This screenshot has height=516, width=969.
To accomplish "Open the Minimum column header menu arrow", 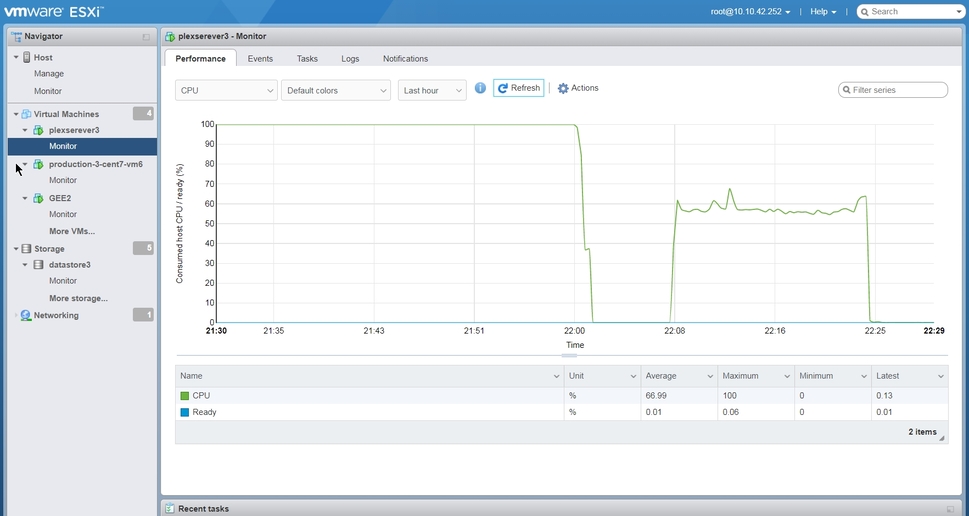I will pos(863,376).
